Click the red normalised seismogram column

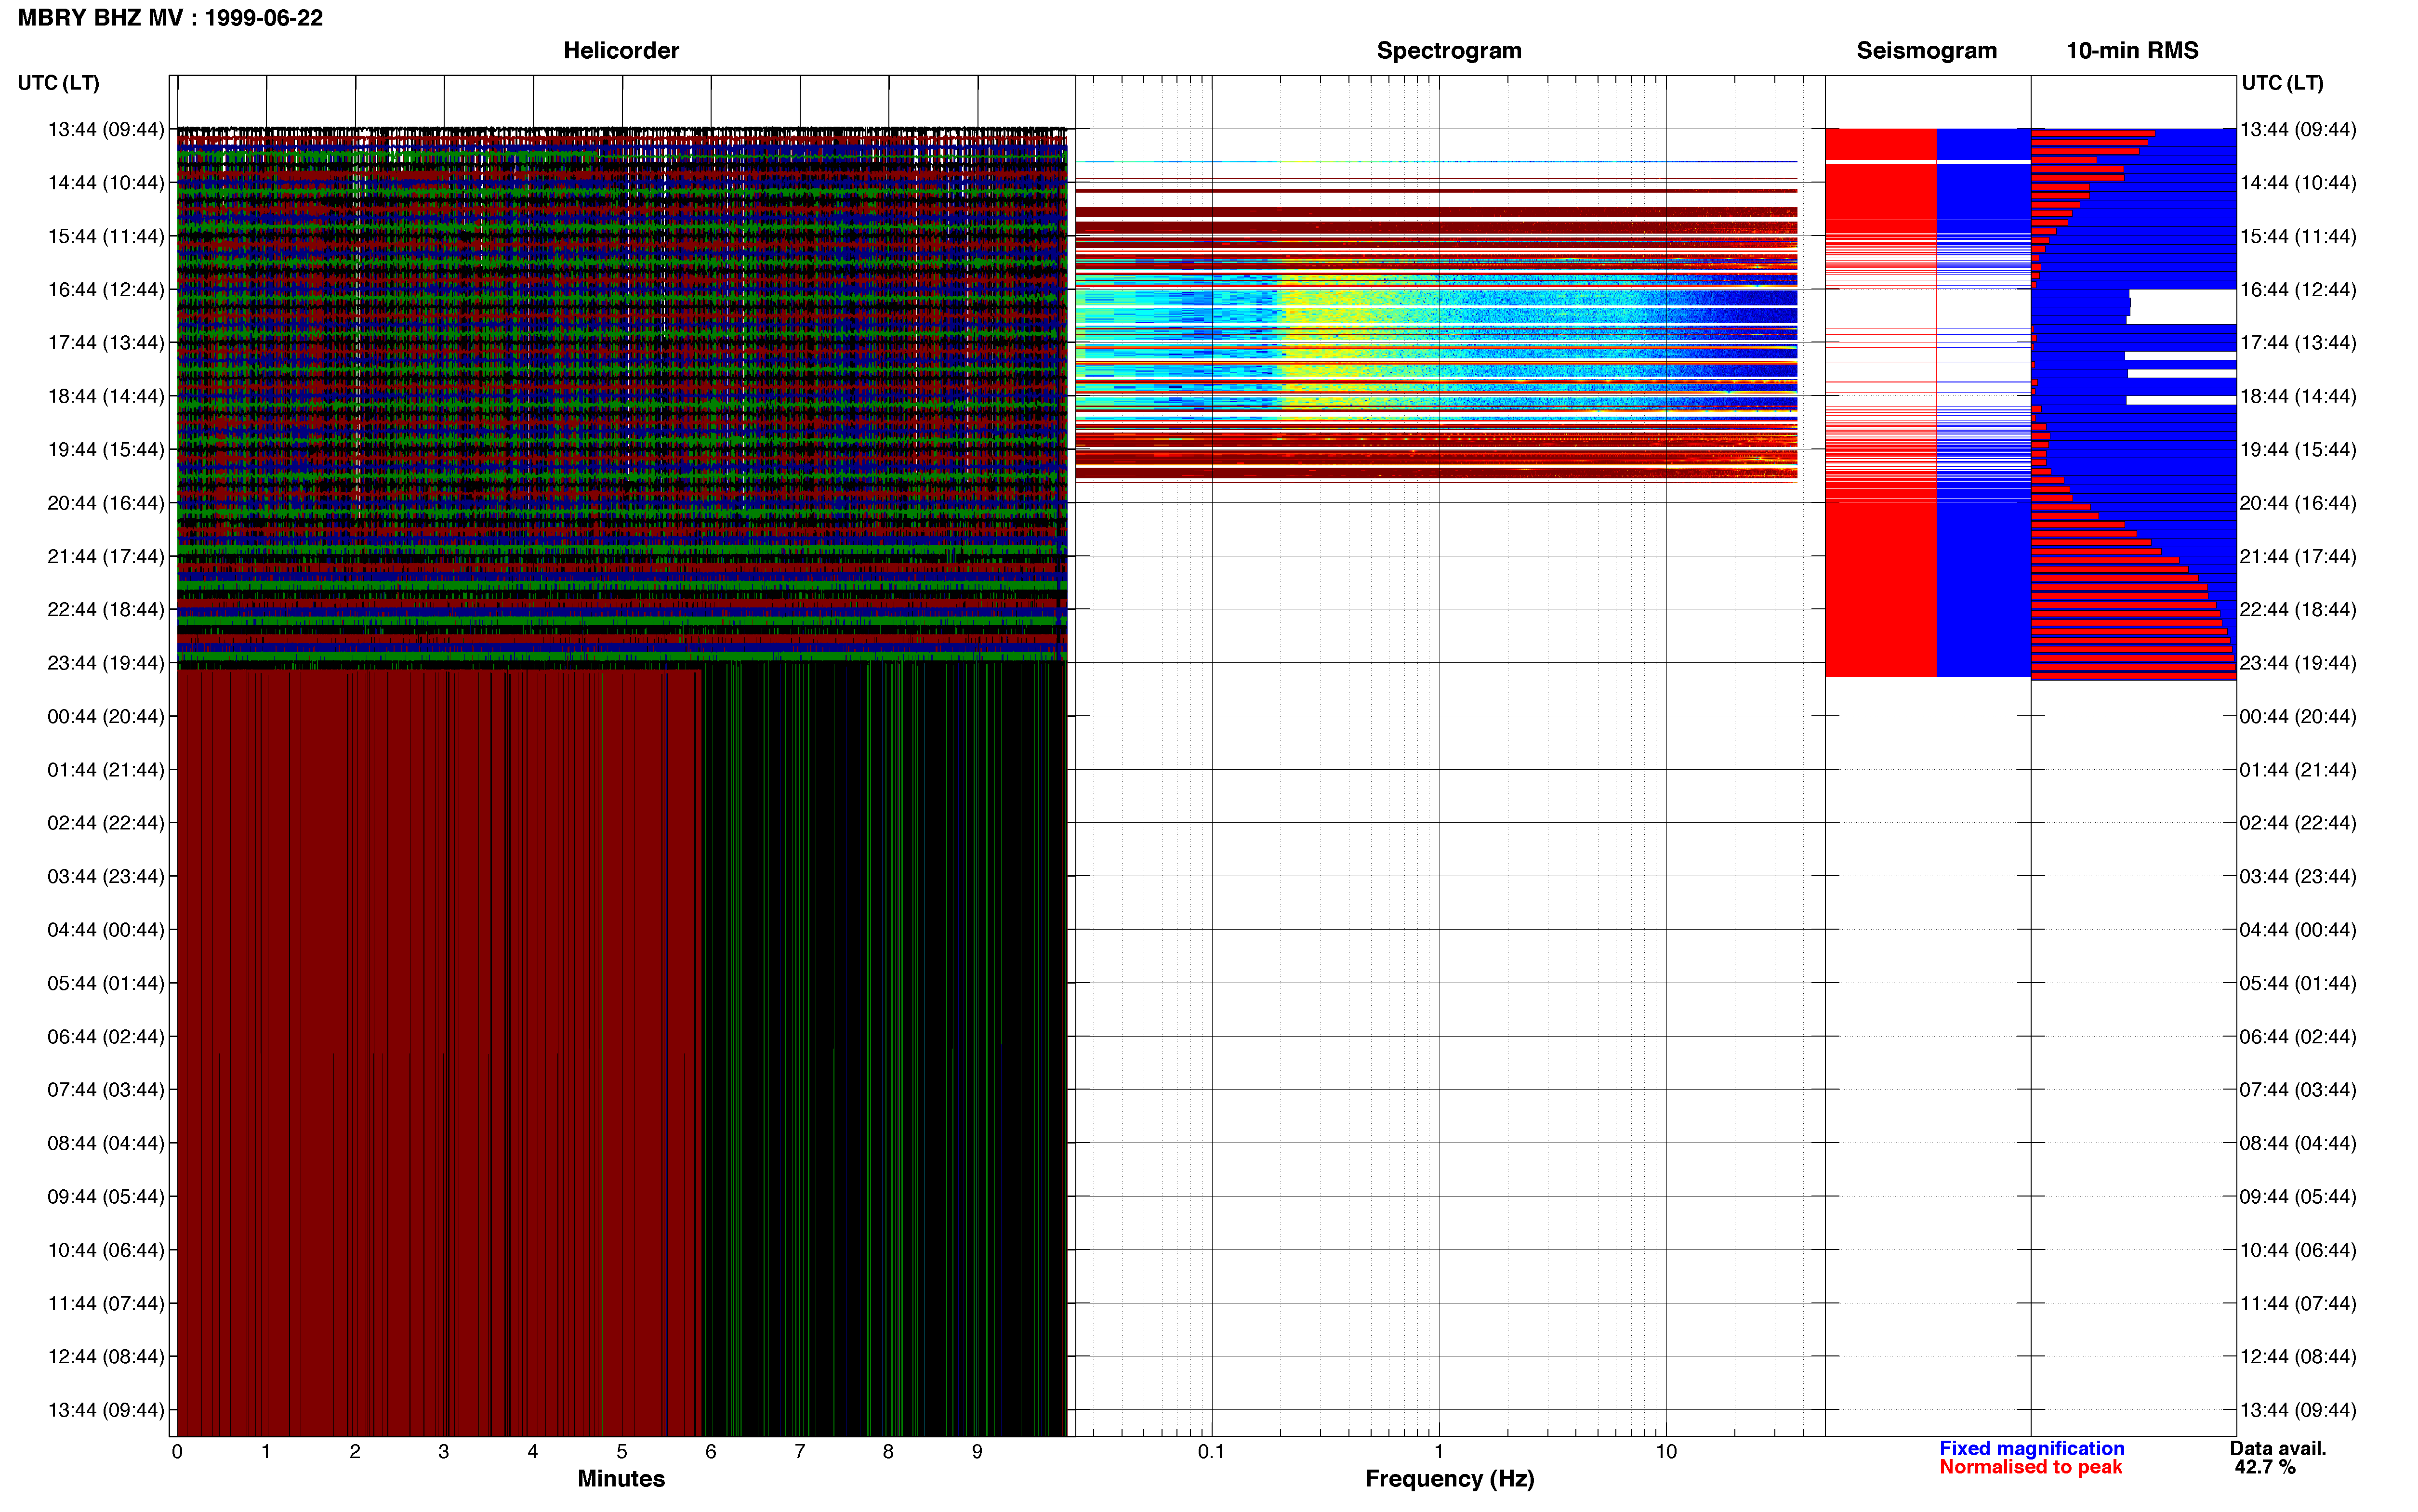(1881, 402)
